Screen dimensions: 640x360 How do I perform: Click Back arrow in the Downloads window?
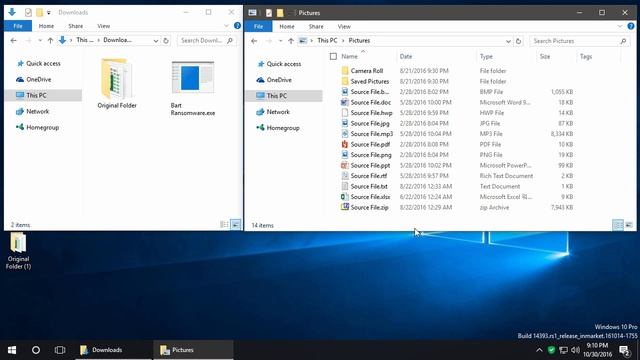(x=13, y=40)
